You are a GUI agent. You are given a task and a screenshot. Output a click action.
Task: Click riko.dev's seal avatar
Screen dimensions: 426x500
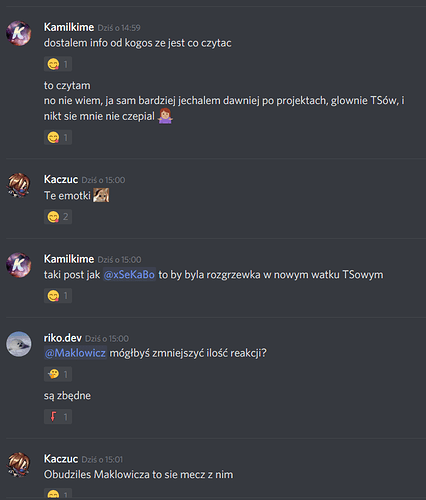click(x=19, y=344)
